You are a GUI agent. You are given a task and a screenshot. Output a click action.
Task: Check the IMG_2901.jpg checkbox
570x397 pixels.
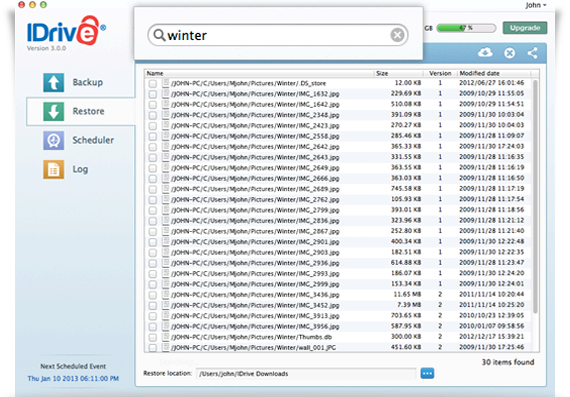click(153, 242)
